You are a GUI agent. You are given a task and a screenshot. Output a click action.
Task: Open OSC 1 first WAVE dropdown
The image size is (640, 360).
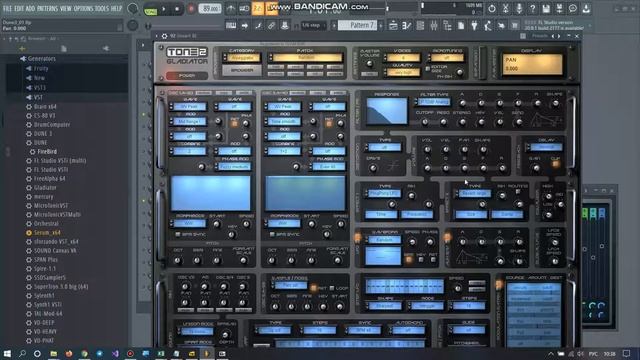point(188,107)
